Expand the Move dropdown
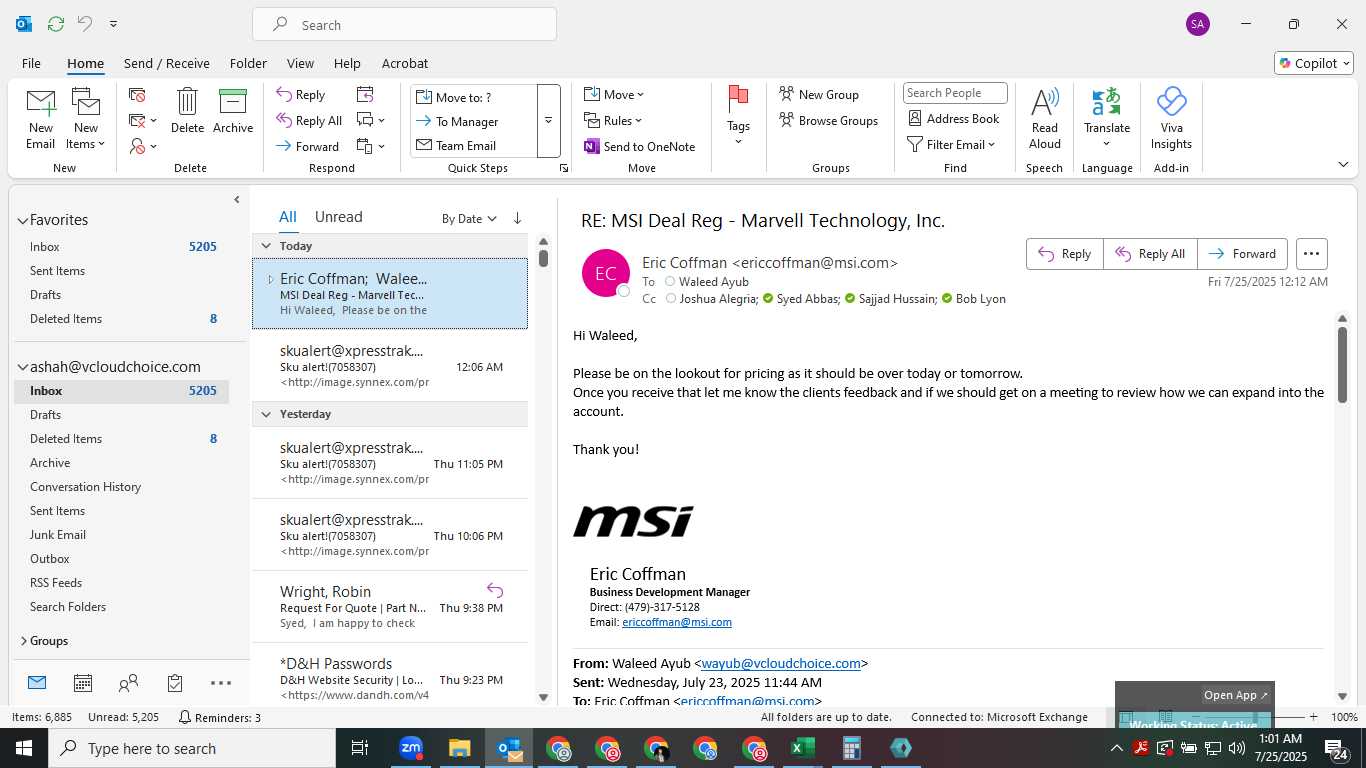Viewport: 1366px width, 768px height. (x=615, y=94)
